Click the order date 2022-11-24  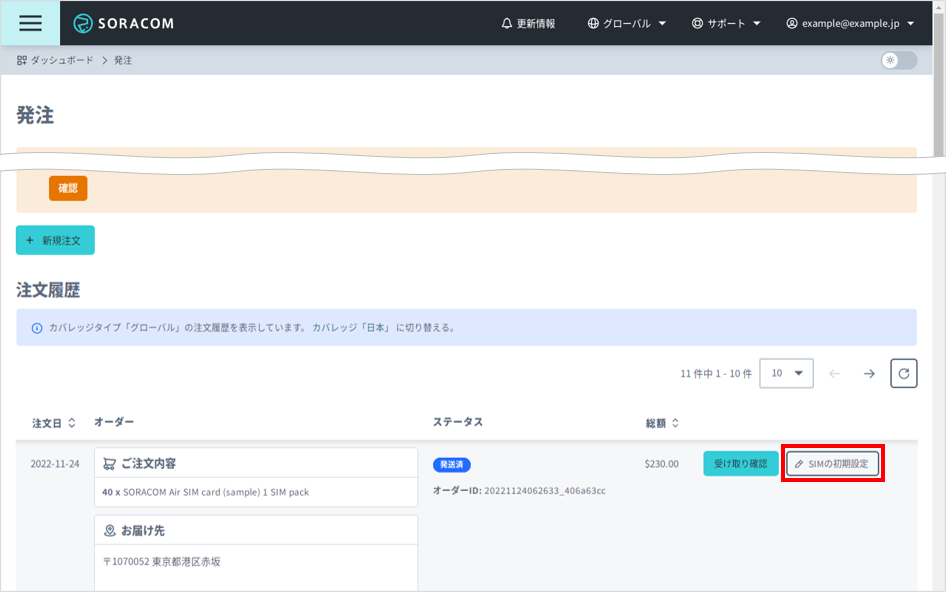point(55,464)
